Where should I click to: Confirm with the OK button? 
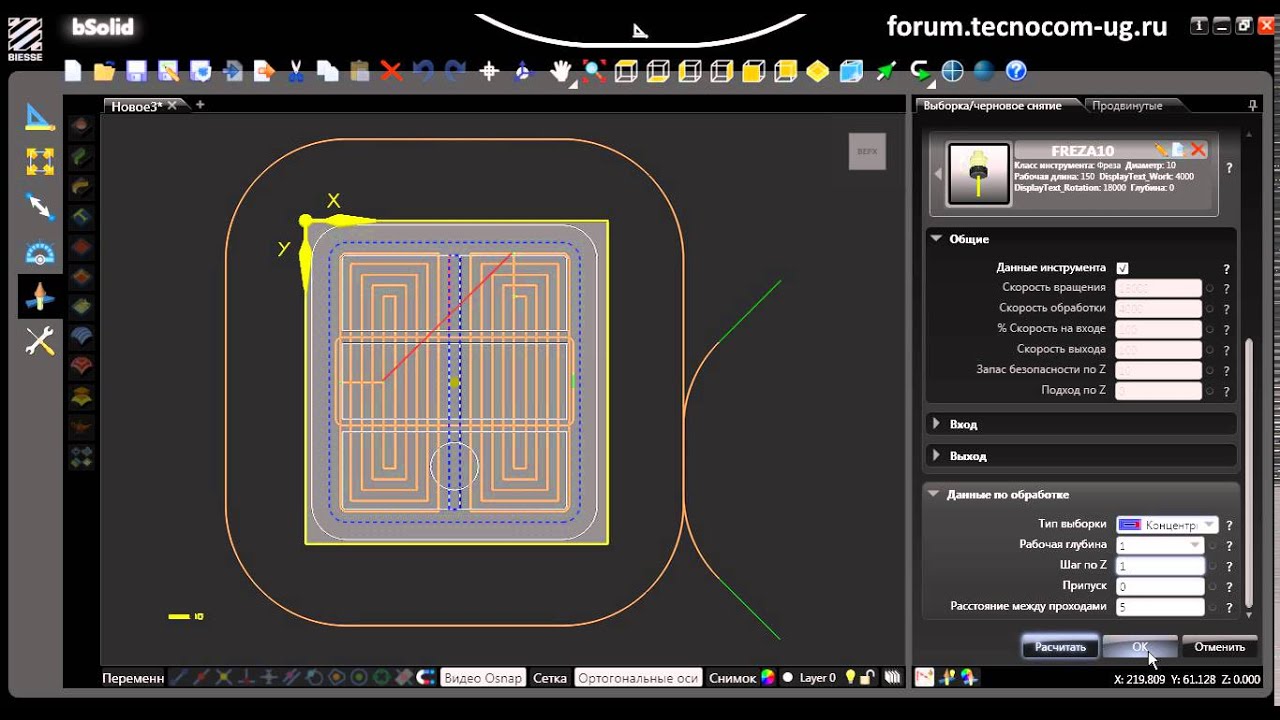pos(1140,647)
